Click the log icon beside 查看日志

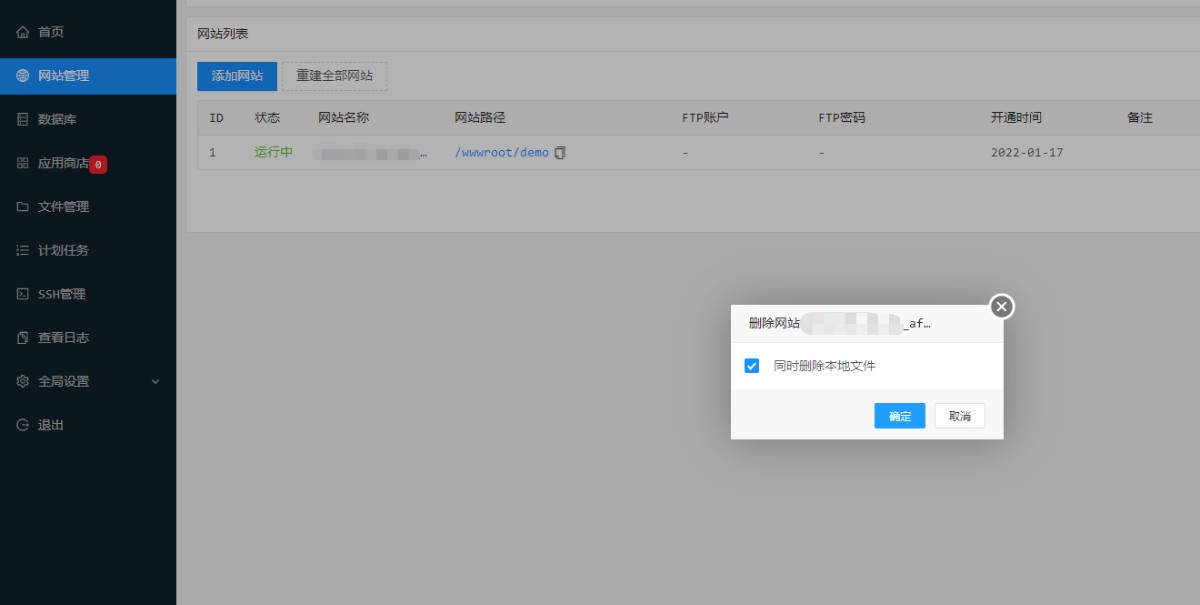[x=23, y=338]
